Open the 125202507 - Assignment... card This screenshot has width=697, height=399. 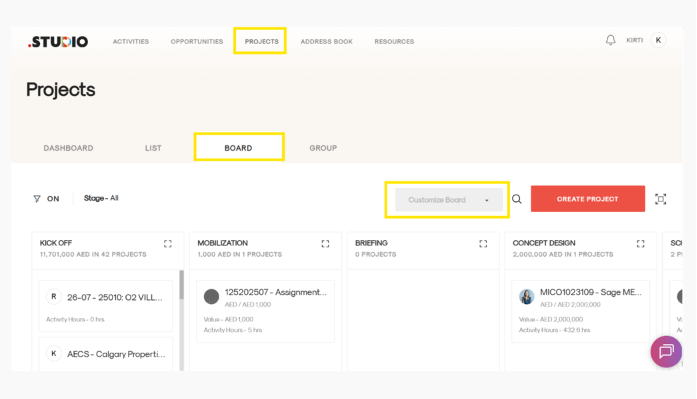click(x=265, y=311)
